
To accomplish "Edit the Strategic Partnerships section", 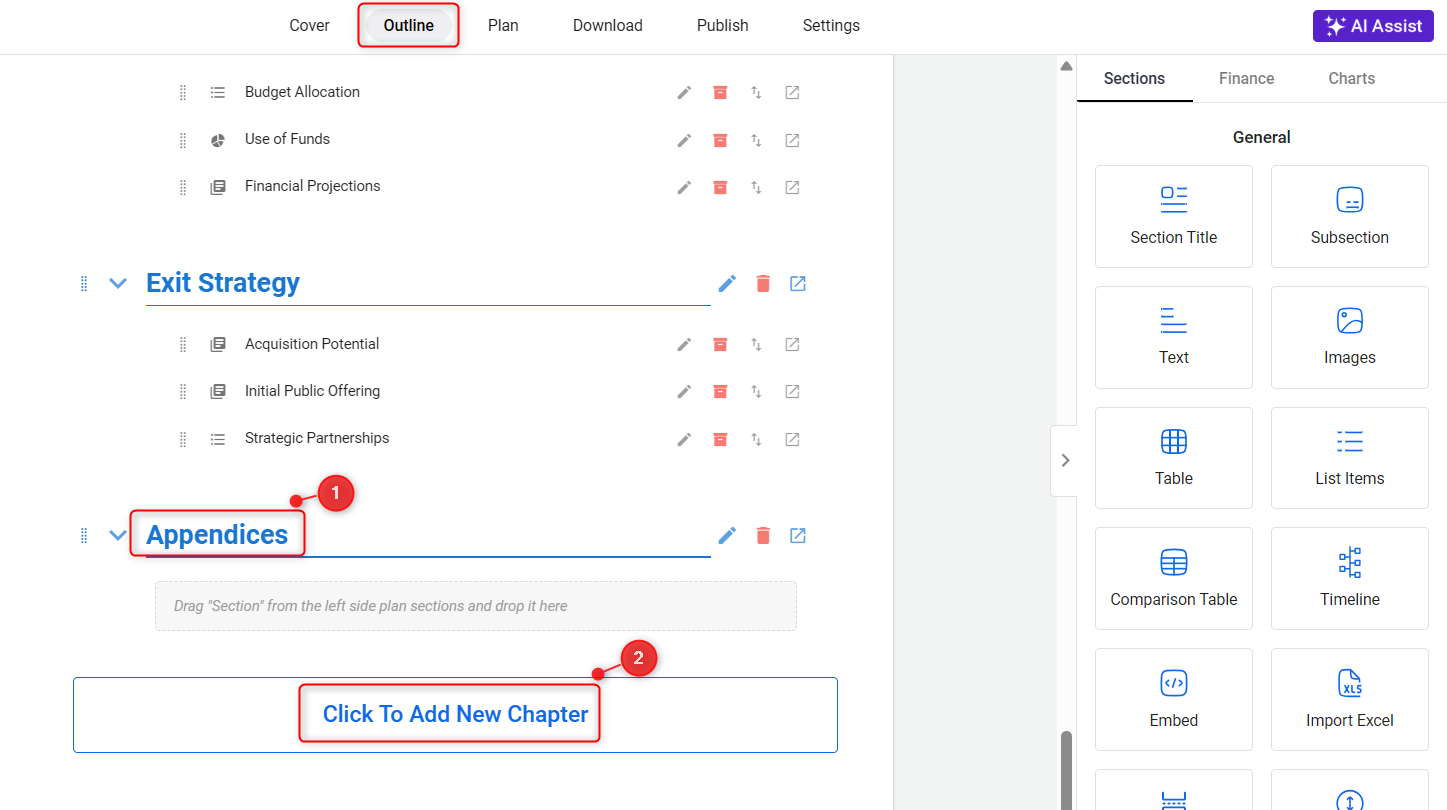I will pos(684,439).
